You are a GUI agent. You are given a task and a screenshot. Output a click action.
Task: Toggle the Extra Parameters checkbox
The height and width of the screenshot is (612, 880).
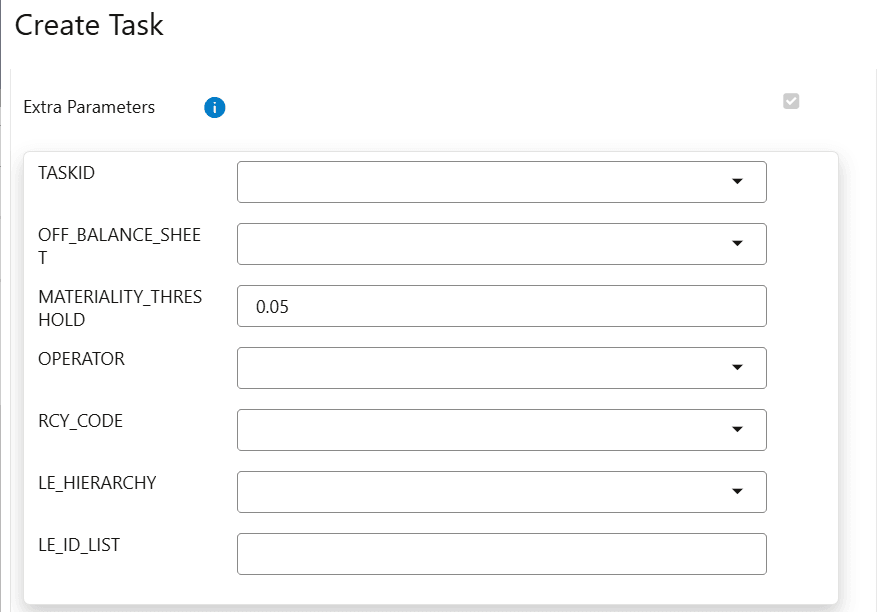791,101
